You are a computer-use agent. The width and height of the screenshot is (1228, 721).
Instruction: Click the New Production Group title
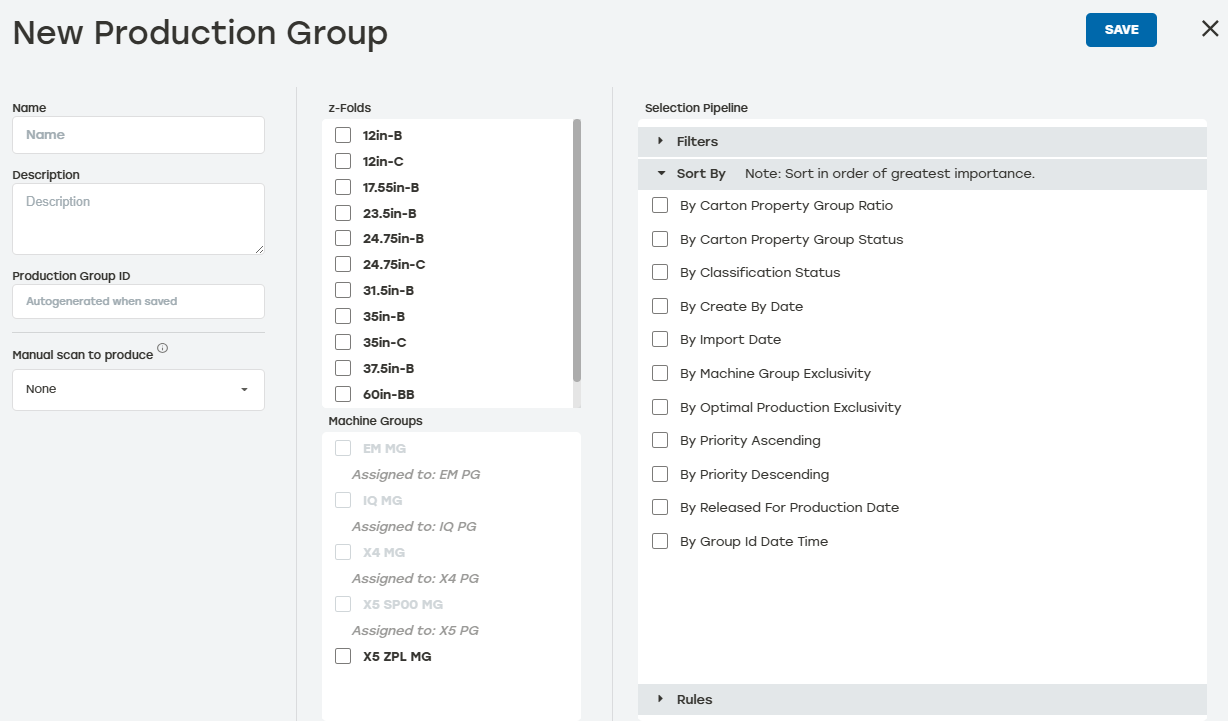200,32
